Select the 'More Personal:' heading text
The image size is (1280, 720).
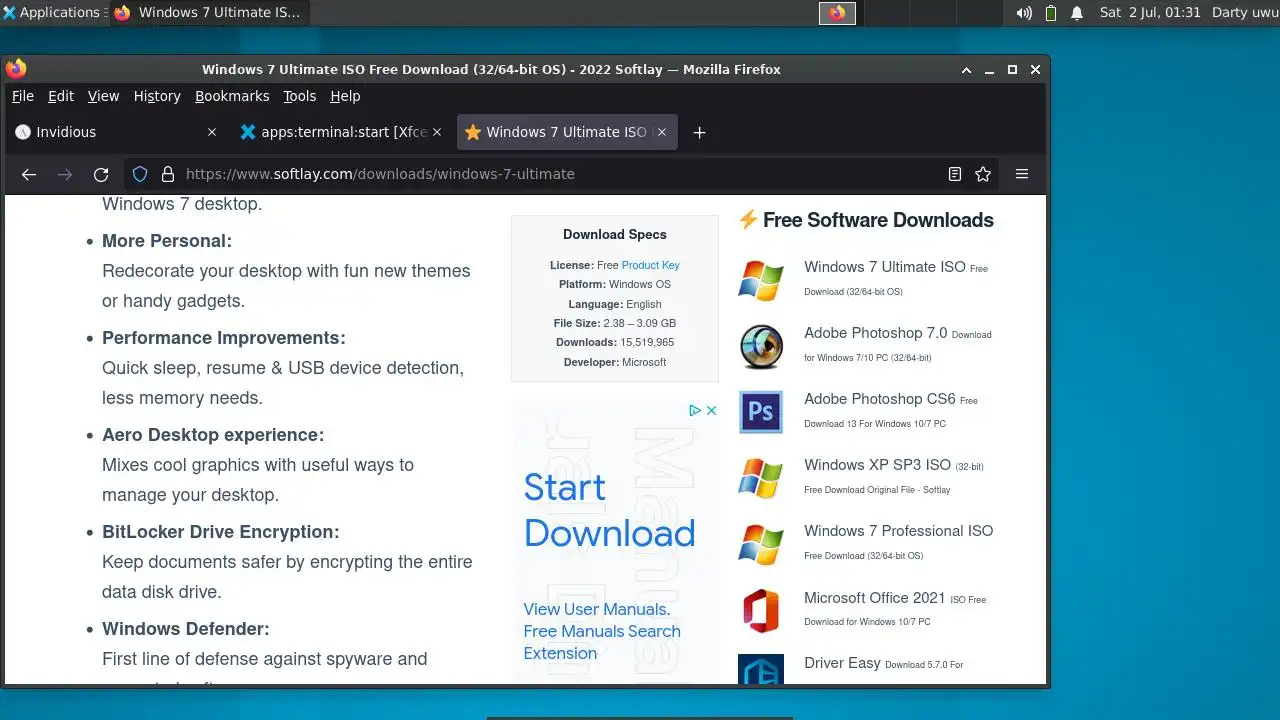167,241
